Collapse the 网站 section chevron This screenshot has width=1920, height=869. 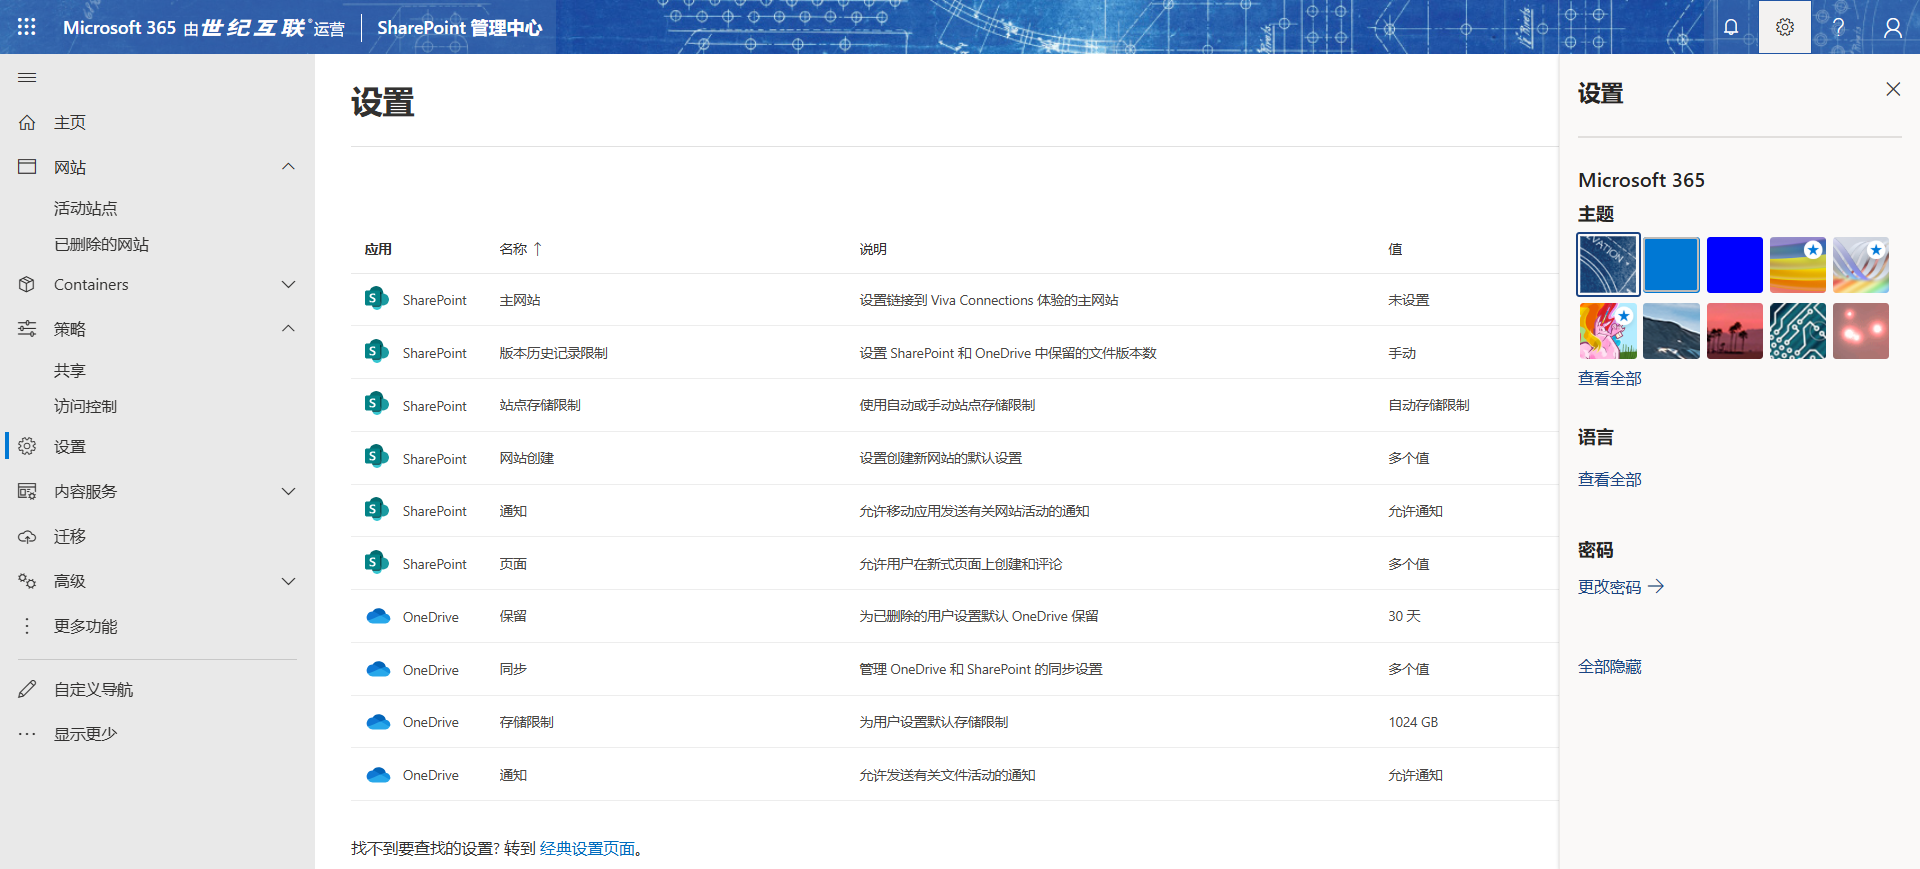pyautogui.click(x=288, y=166)
